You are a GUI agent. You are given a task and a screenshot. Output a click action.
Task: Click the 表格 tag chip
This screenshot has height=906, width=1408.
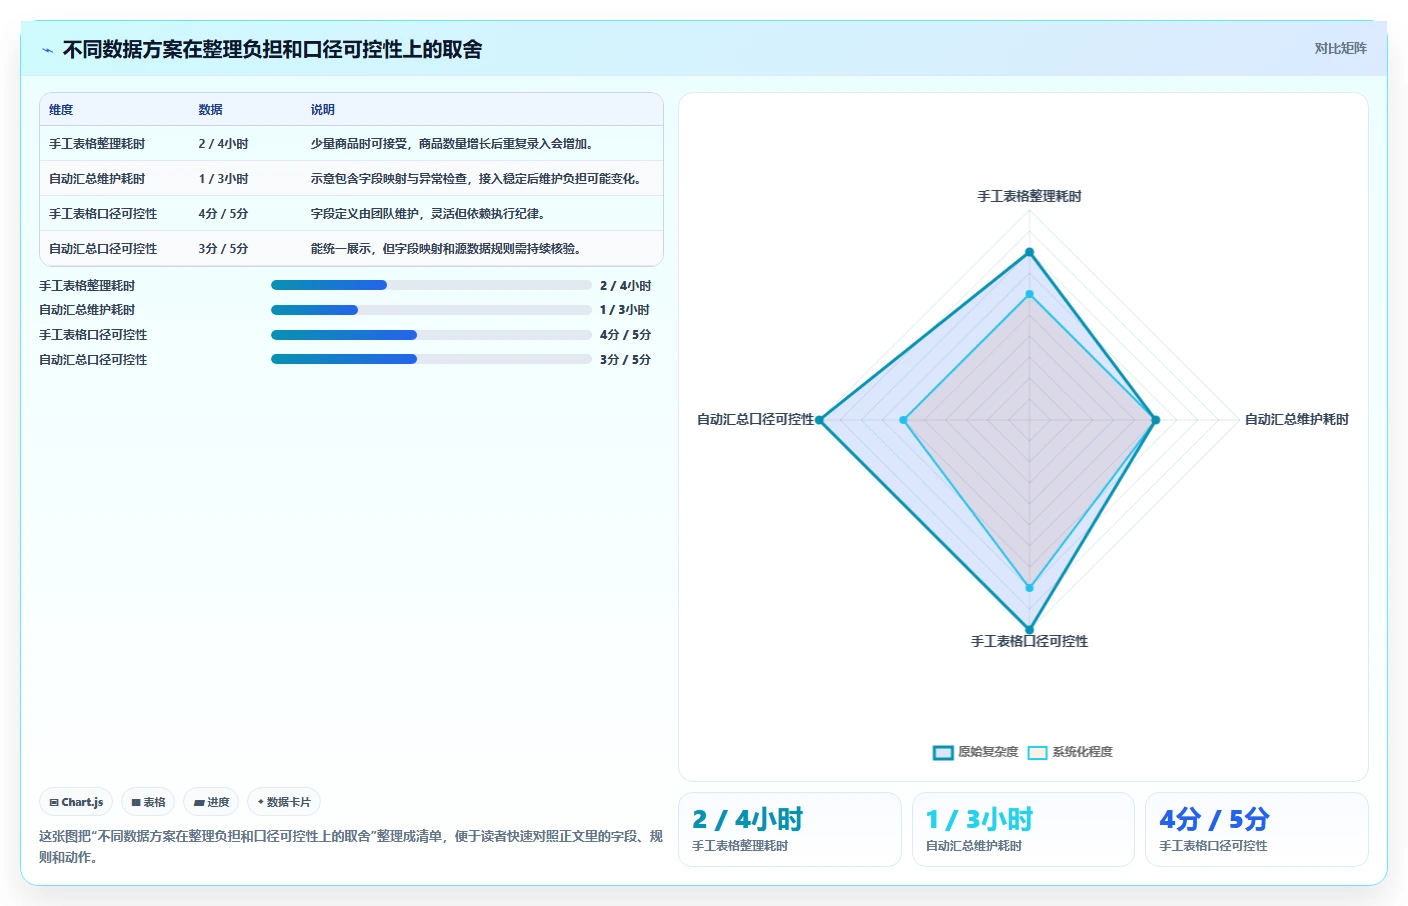click(x=148, y=802)
